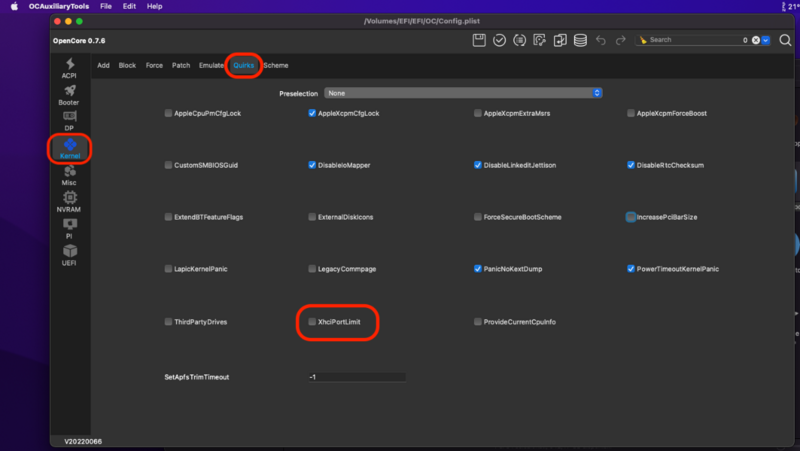The image size is (800, 451).
Task: Switch to the Scheme tab
Action: 276,65
